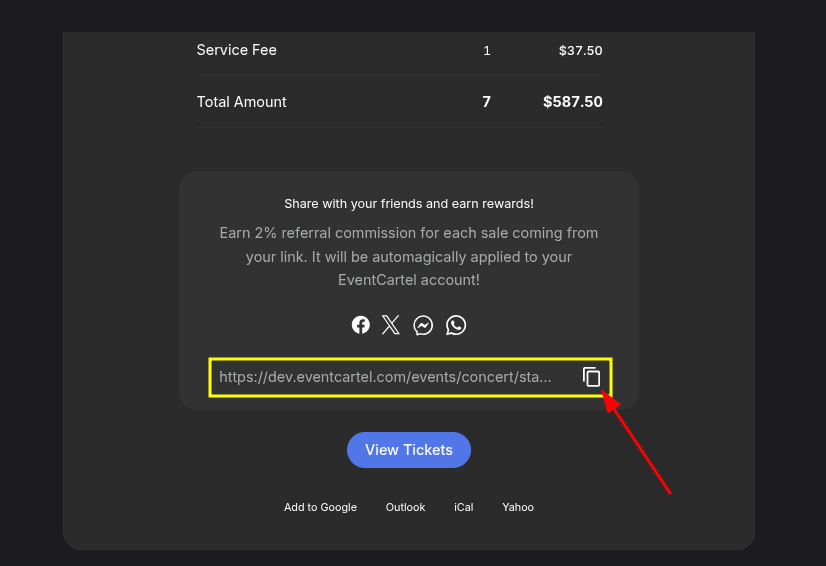This screenshot has height=566, width=826.
Task: Select the $587.50 total price
Action: (573, 102)
